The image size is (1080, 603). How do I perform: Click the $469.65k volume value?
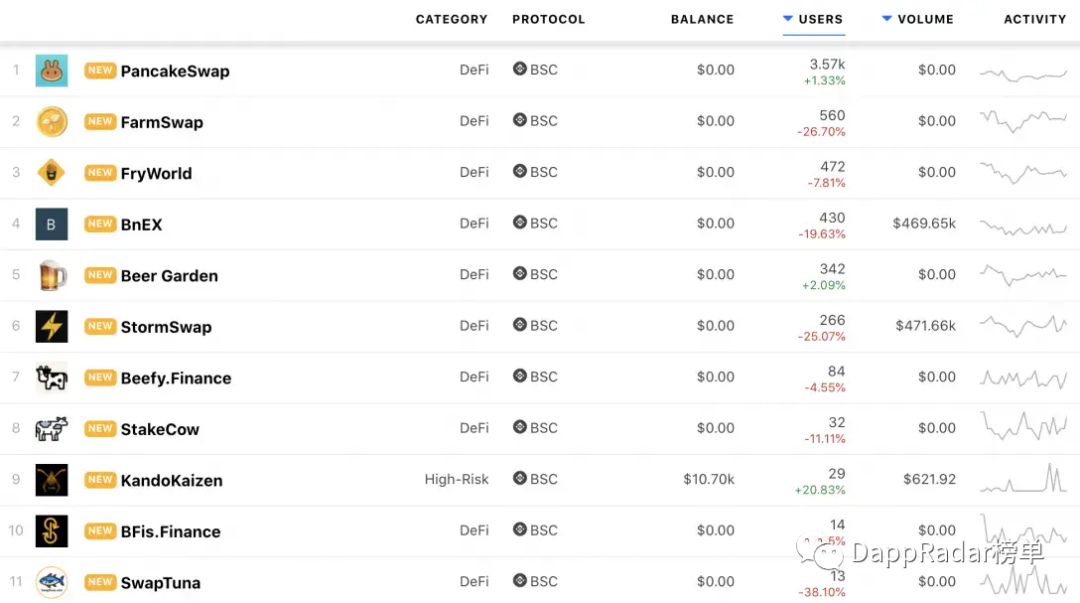click(924, 223)
